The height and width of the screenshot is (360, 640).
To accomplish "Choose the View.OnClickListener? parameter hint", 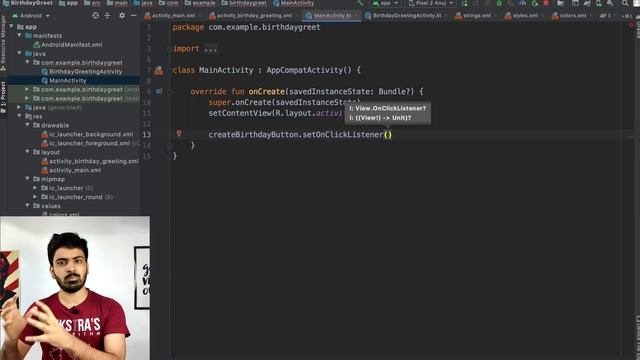I will pyautogui.click(x=388, y=109).
